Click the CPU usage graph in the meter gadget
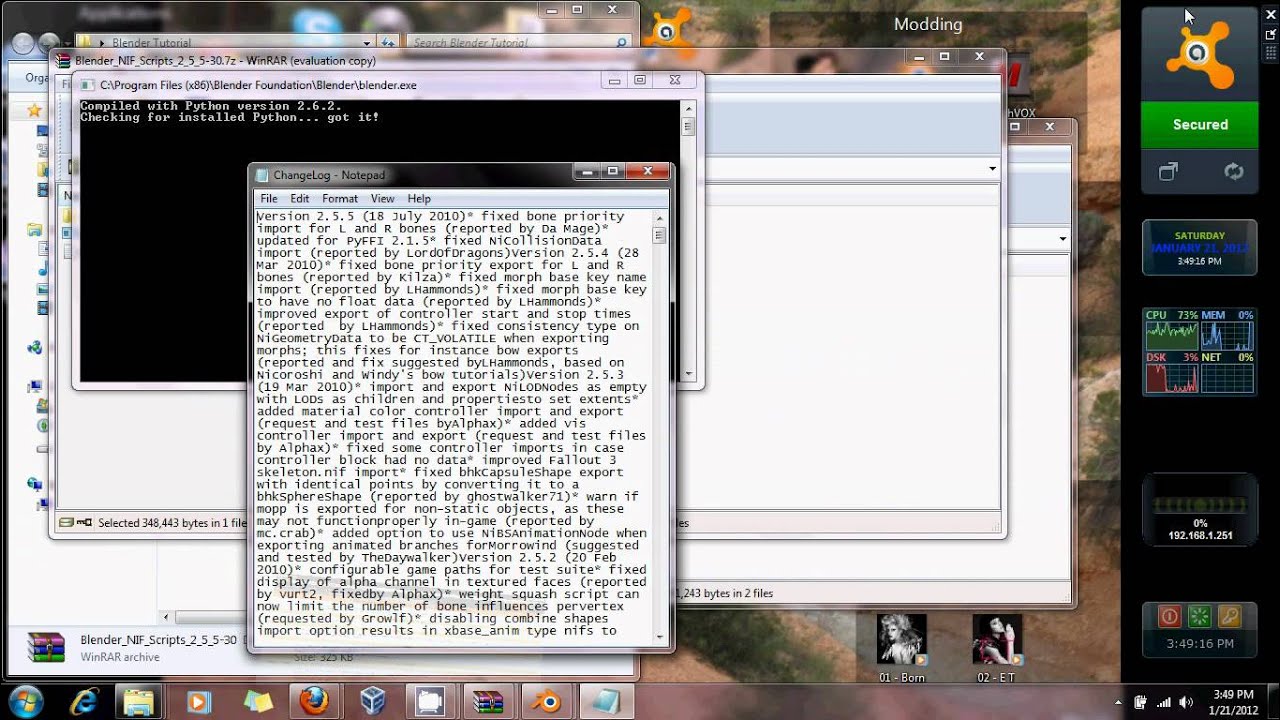 point(1171,336)
